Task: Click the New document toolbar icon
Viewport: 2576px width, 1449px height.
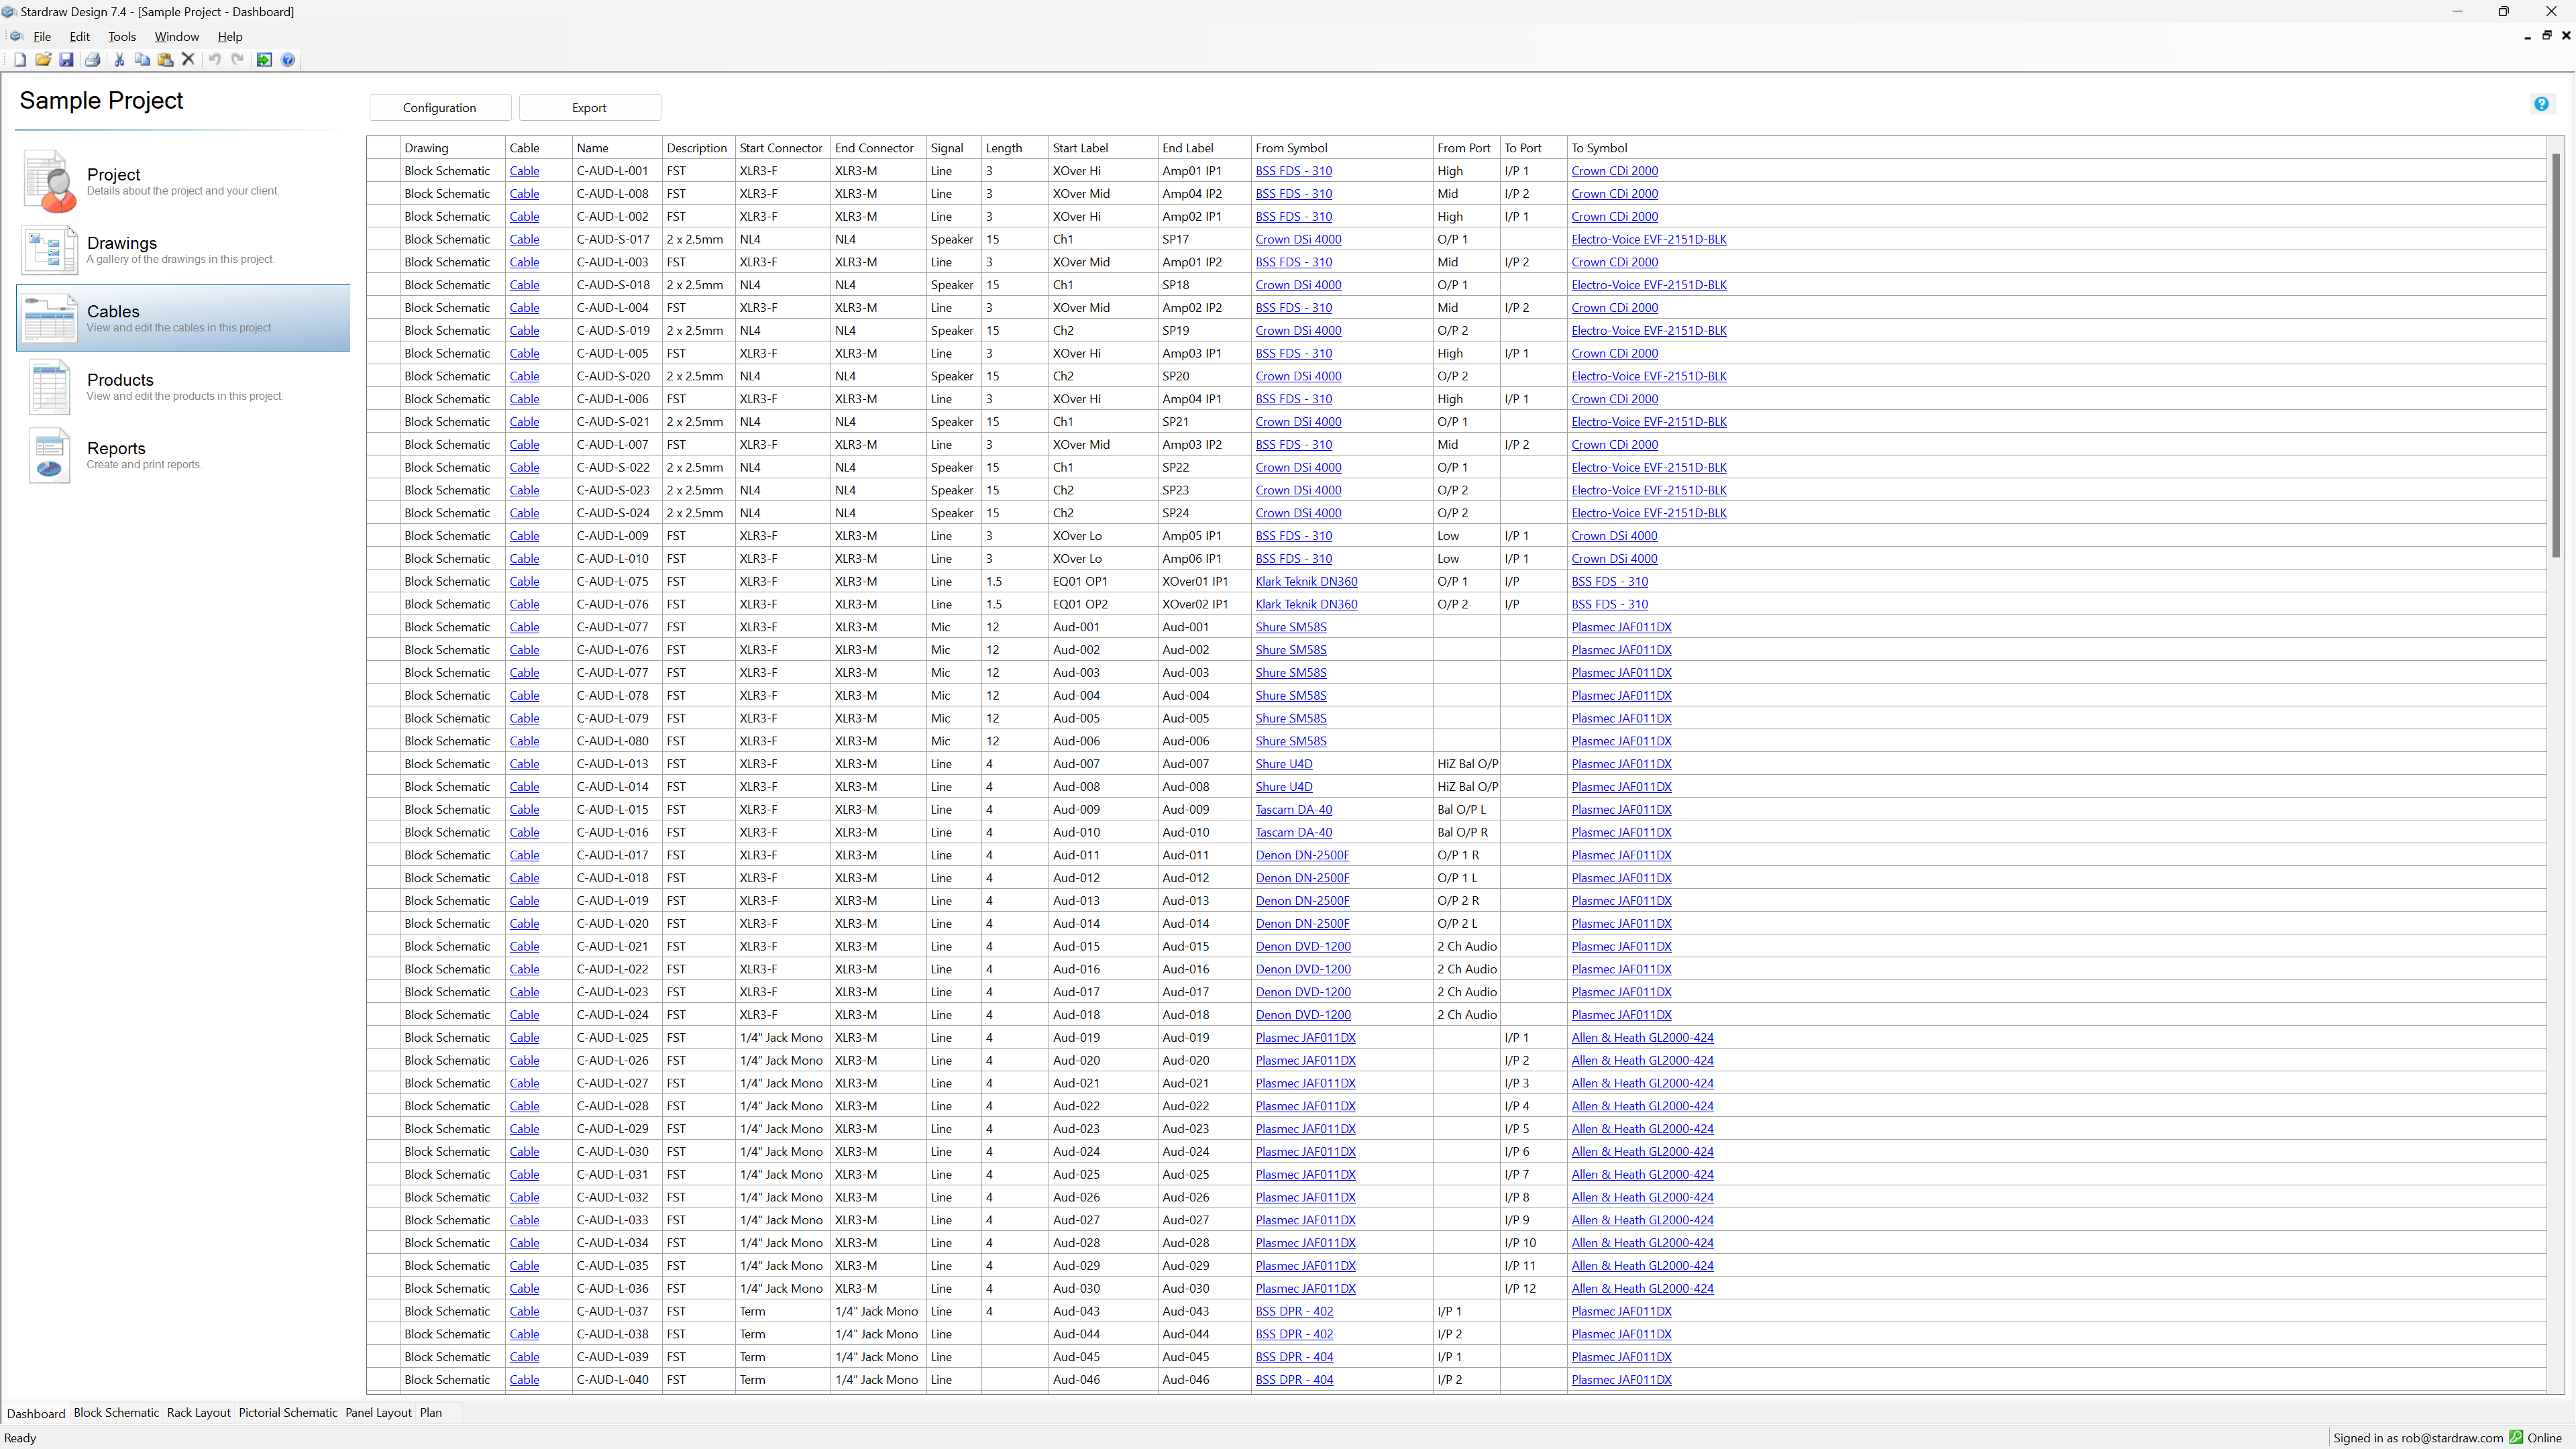Action: click(20, 60)
